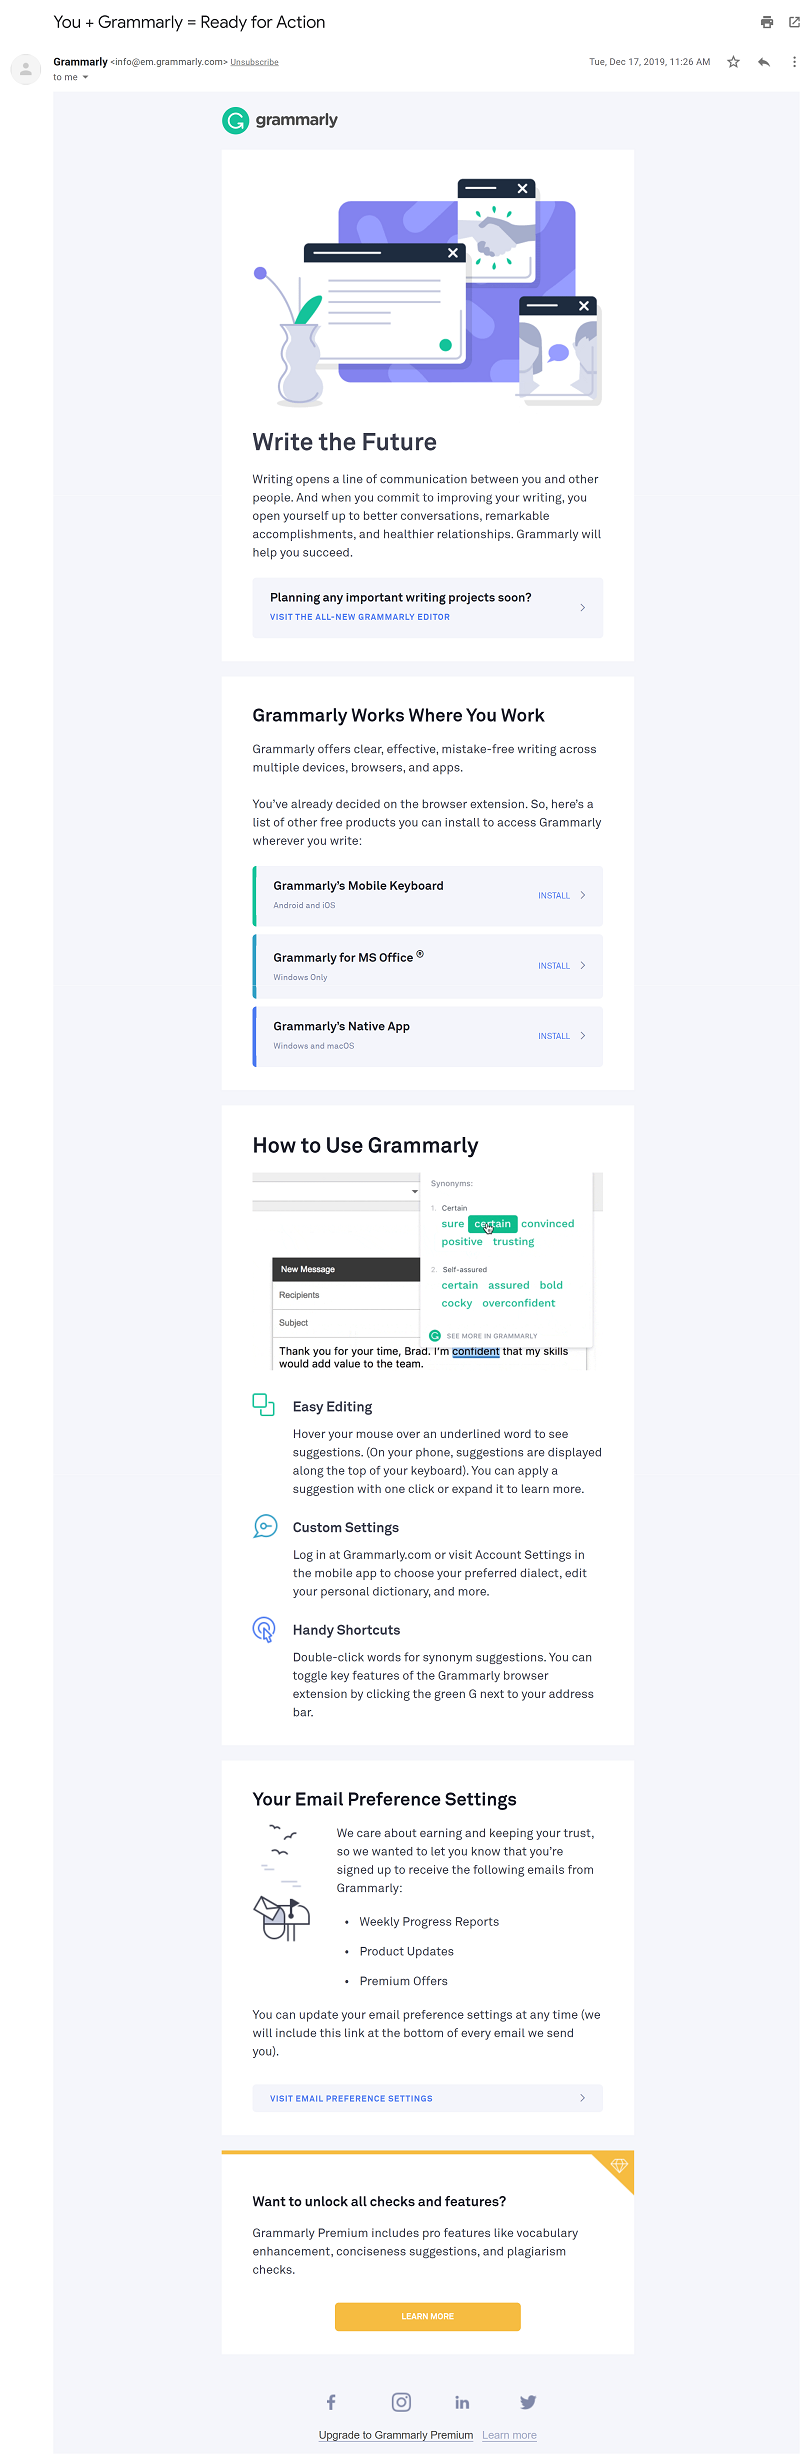This screenshot has width=800, height=2454.
Task: Open email in new window icon
Action: click(x=794, y=22)
